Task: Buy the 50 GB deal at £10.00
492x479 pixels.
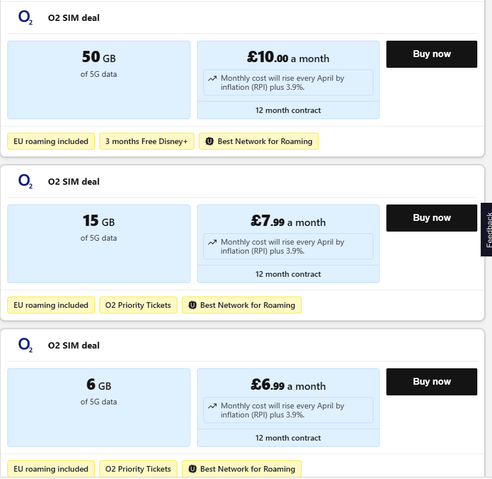Action: (432, 54)
